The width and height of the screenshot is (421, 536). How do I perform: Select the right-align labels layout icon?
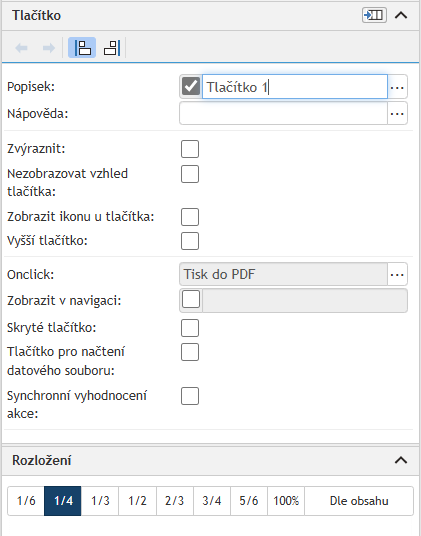[x=112, y=48]
